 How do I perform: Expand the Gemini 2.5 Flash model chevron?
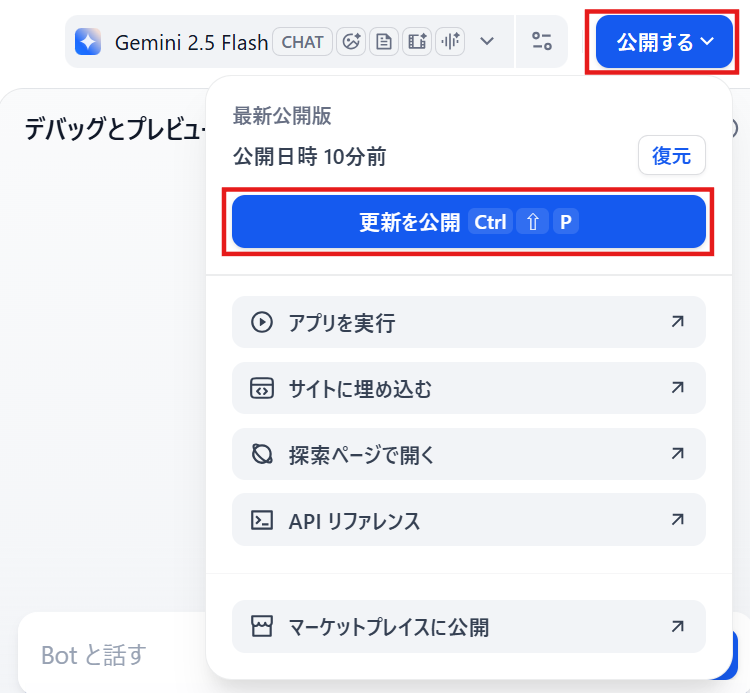point(487,42)
